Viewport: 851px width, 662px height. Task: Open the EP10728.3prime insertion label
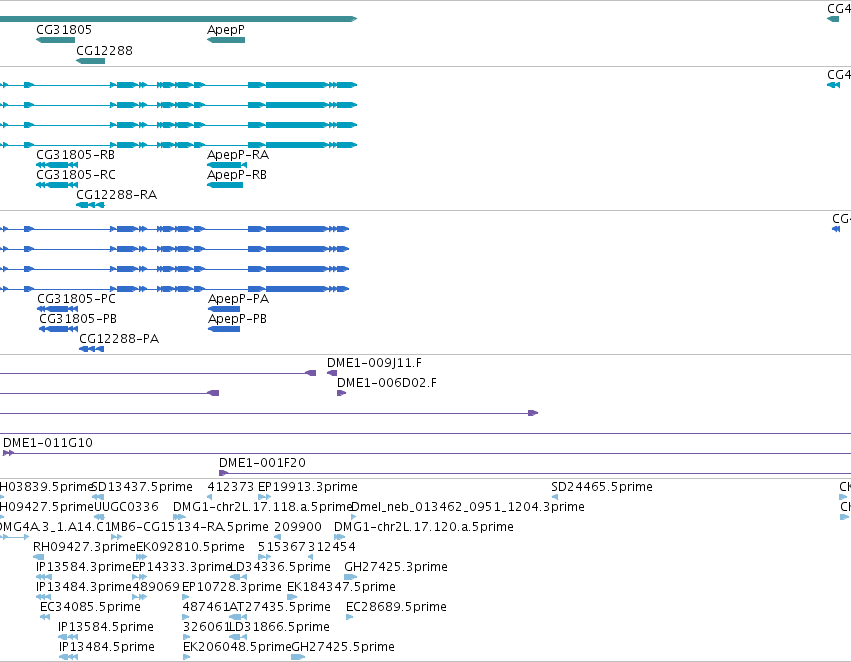[232, 587]
